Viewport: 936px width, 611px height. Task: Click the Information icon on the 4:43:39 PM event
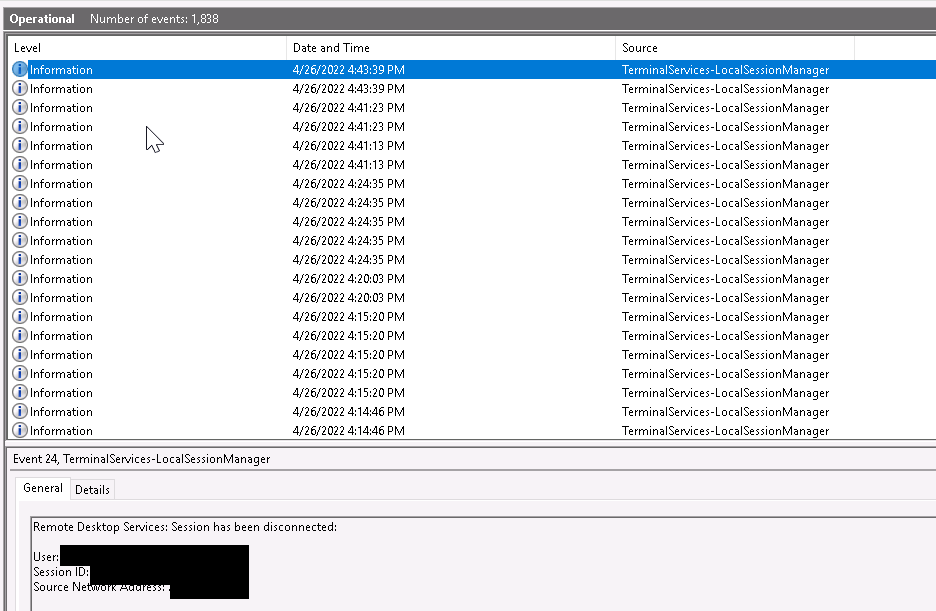pos(19,69)
